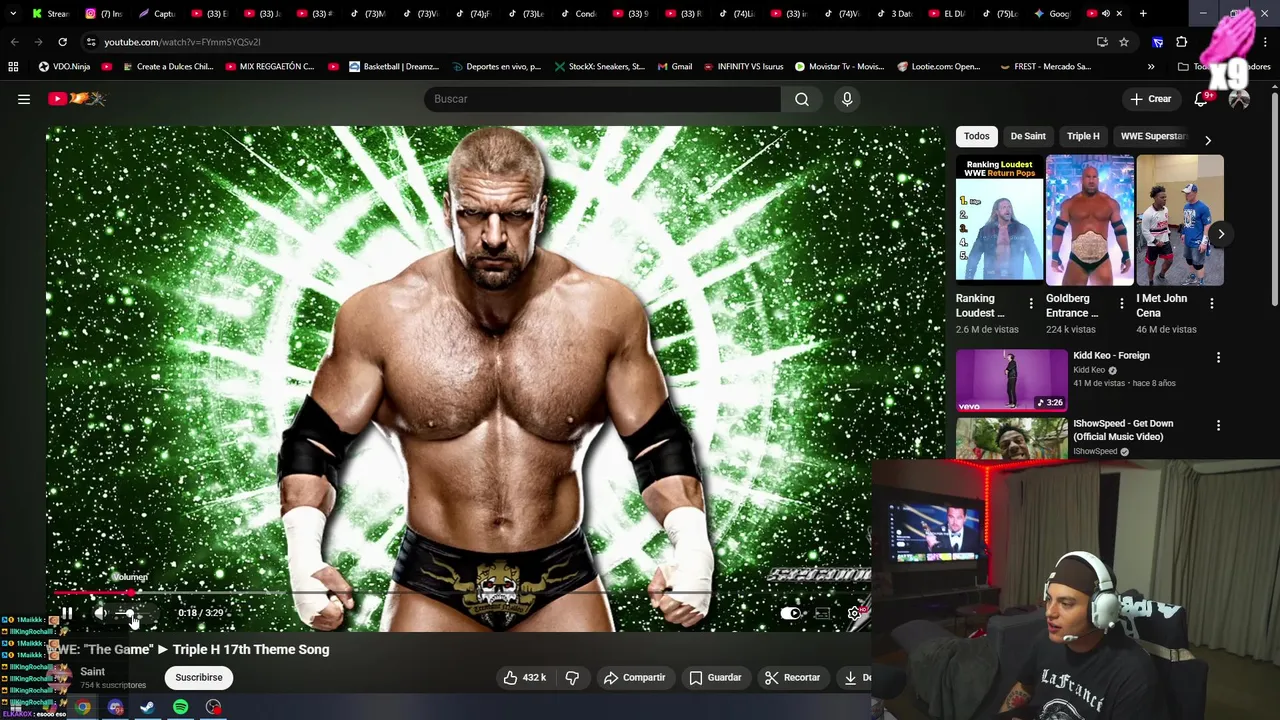Select the Triple H filter chip

click(x=1083, y=136)
